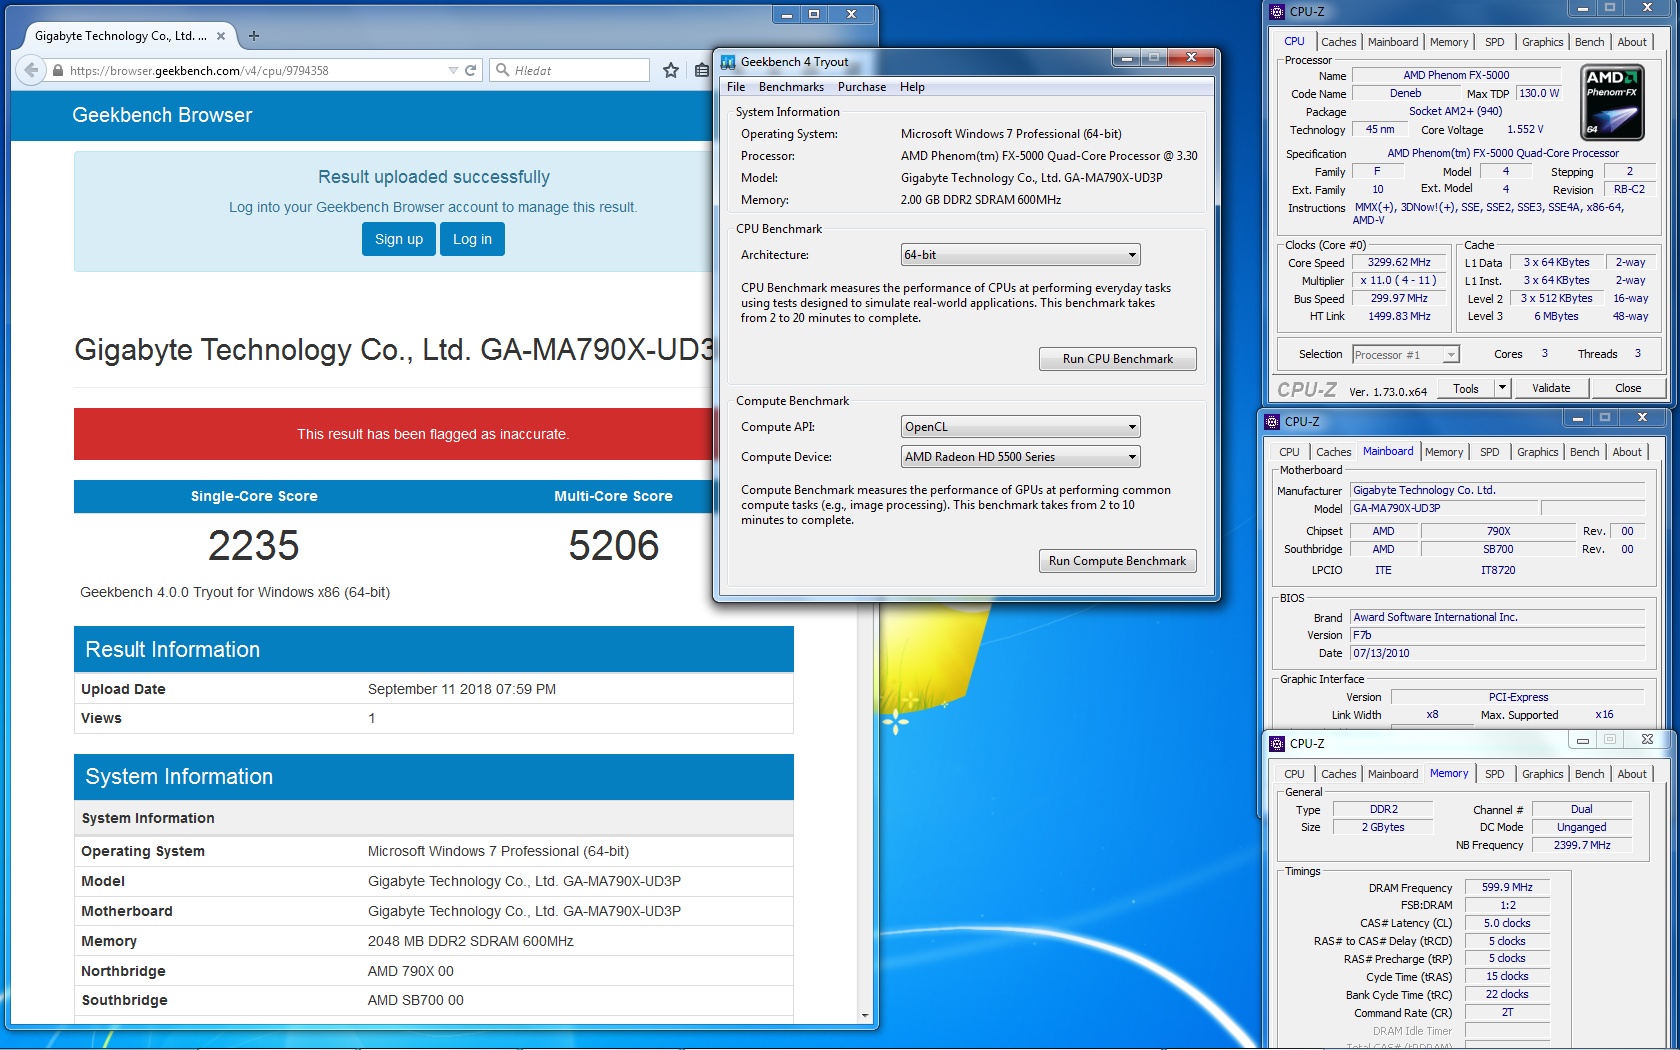Click Run CPU Benchmark button
The width and height of the screenshot is (1680, 1050).
1117,359
